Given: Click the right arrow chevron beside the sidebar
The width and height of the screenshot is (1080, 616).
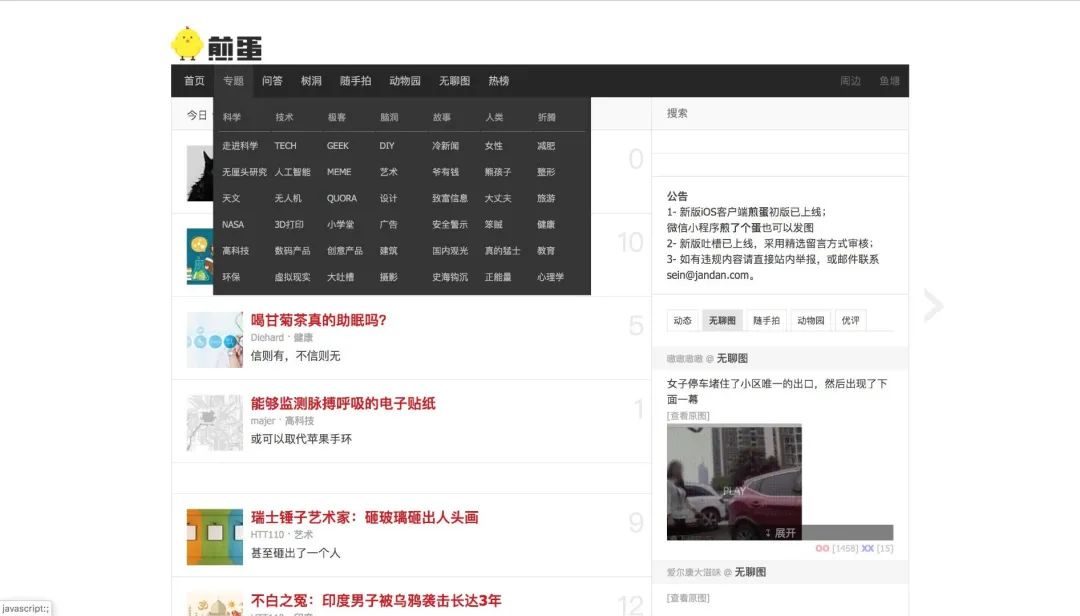Looking at the screenshot, I should click(933, 306).
